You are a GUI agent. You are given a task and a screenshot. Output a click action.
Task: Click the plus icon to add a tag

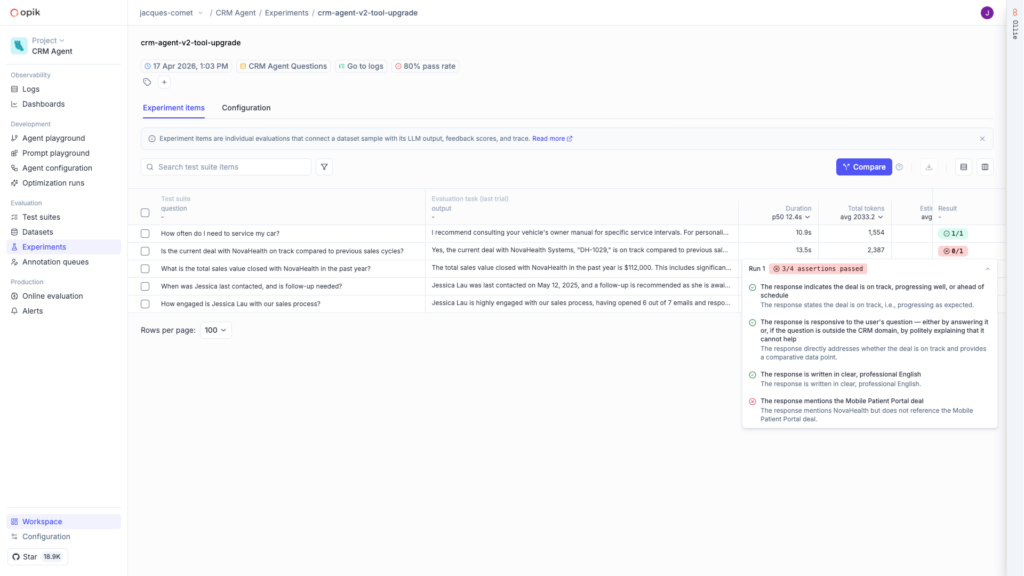coord(164,81)
